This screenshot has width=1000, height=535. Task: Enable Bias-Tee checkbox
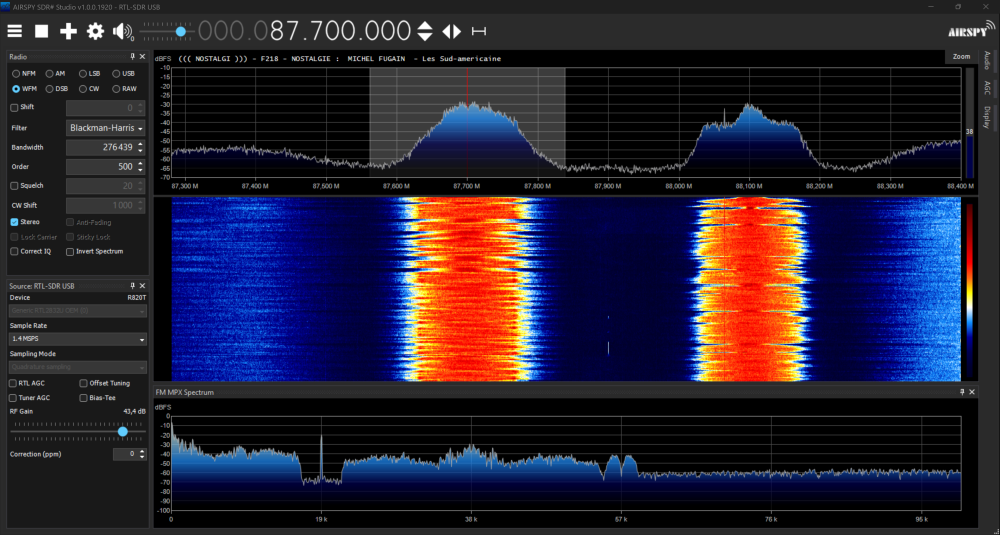tap(84, 398)
